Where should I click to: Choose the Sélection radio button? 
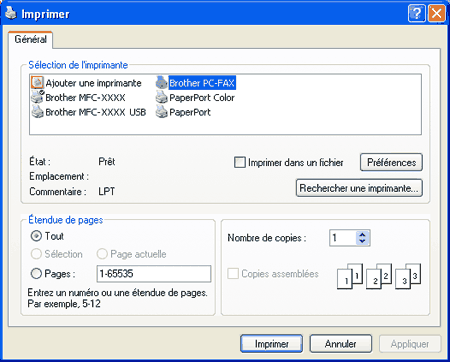[36, 254]
